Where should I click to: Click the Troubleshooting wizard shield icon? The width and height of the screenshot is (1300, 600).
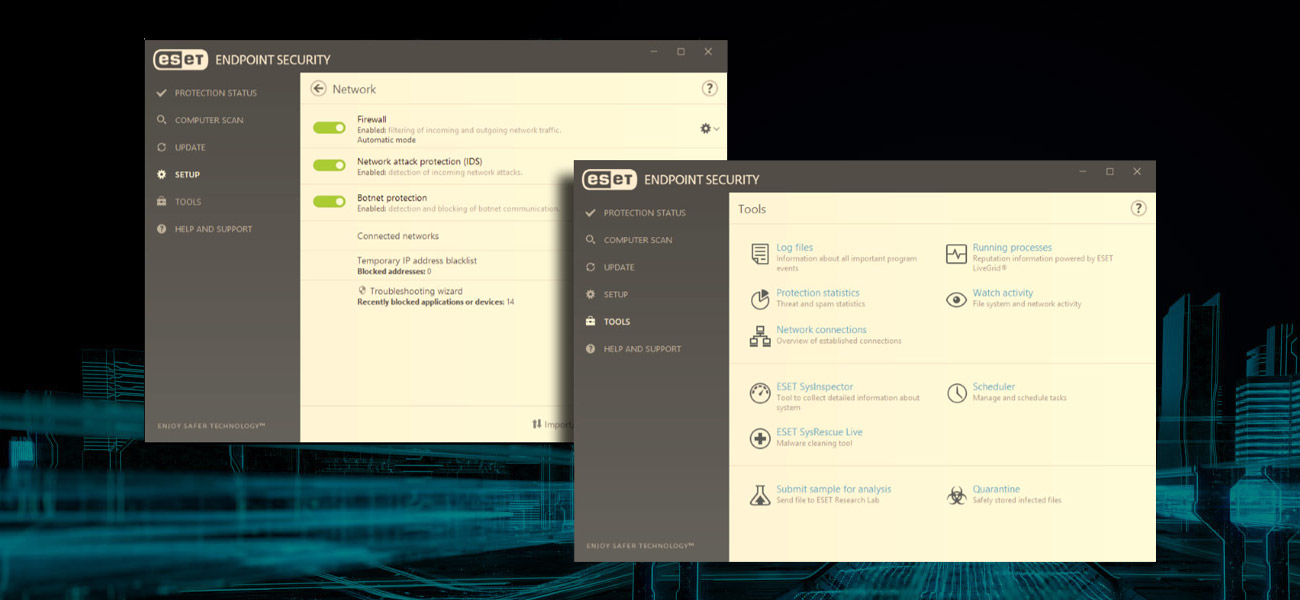point(362,291)
